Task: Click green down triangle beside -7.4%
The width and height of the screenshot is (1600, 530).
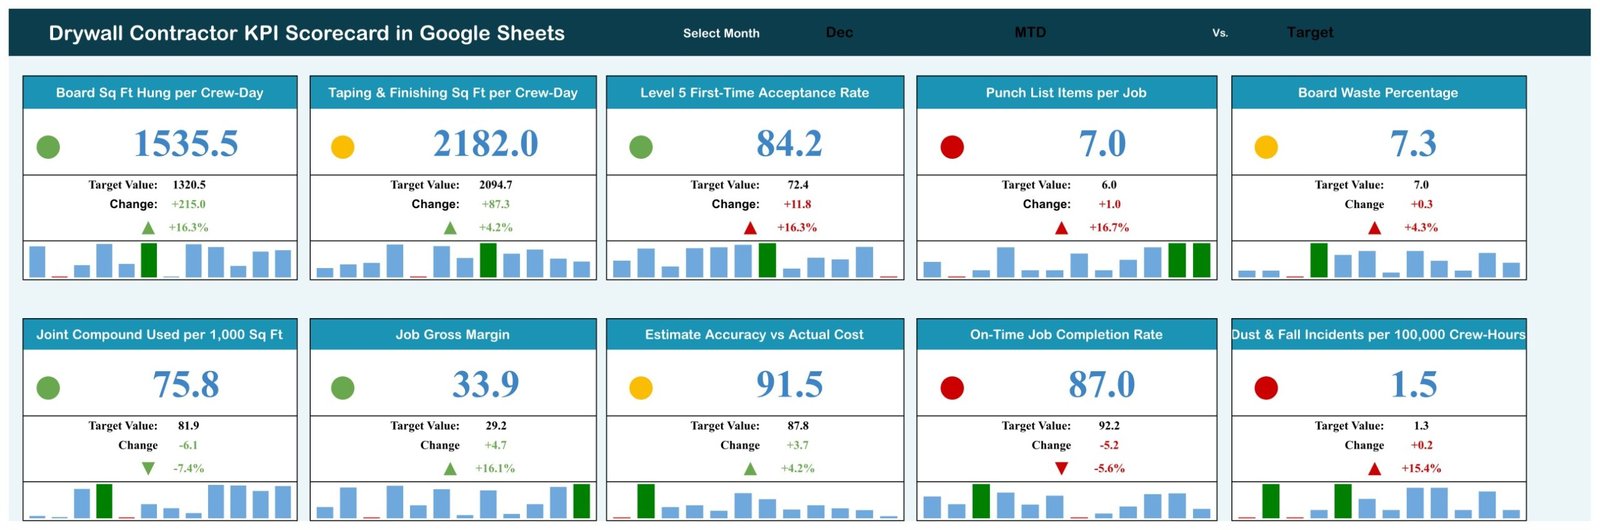Action: click(148, 468)
